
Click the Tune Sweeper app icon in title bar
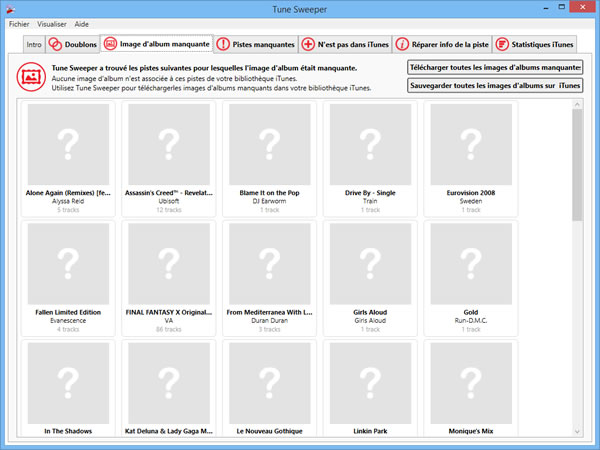pos(10,9)
